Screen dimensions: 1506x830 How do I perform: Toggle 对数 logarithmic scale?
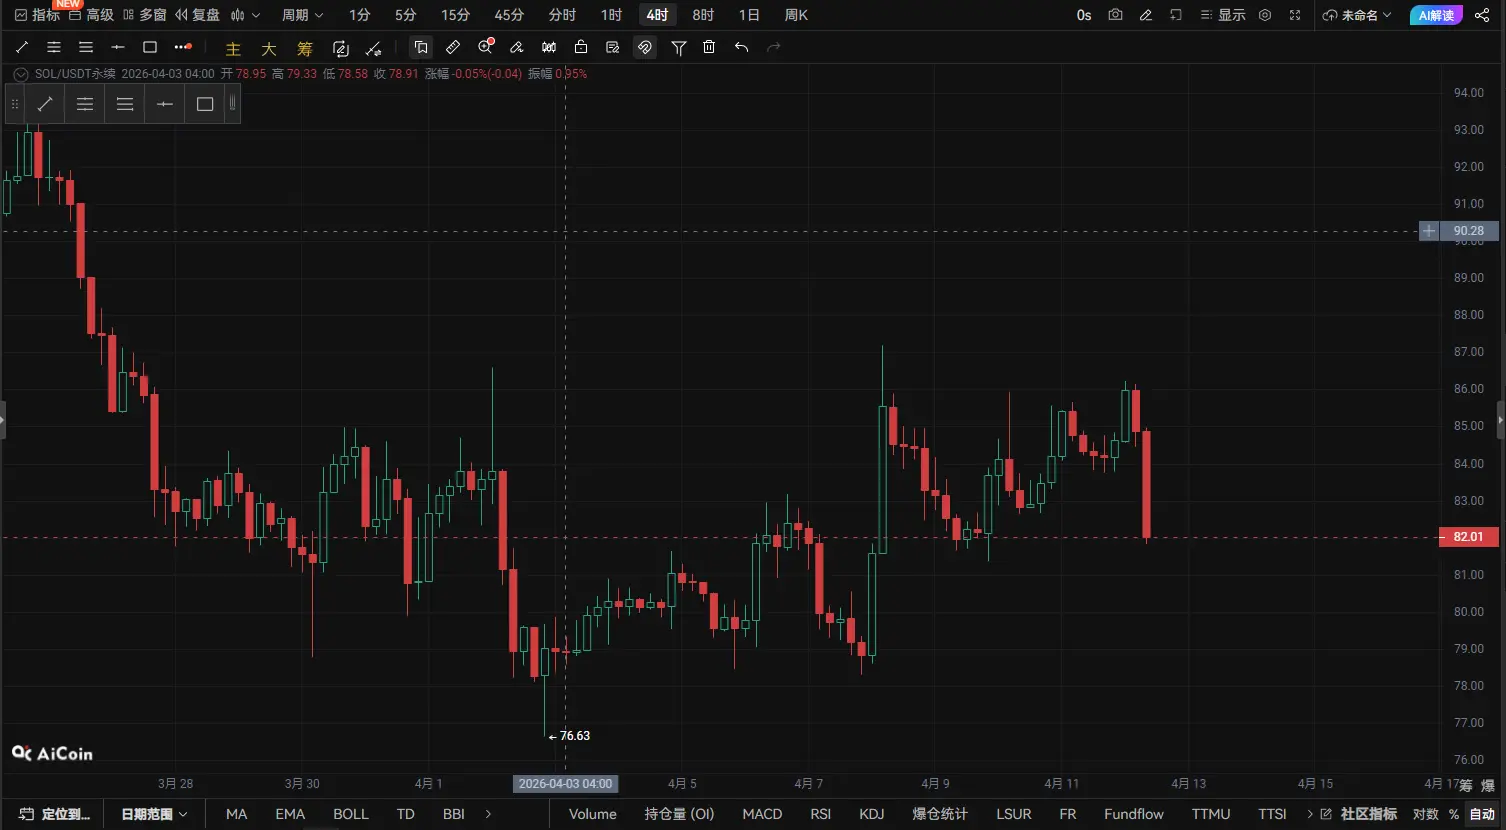1425,814
